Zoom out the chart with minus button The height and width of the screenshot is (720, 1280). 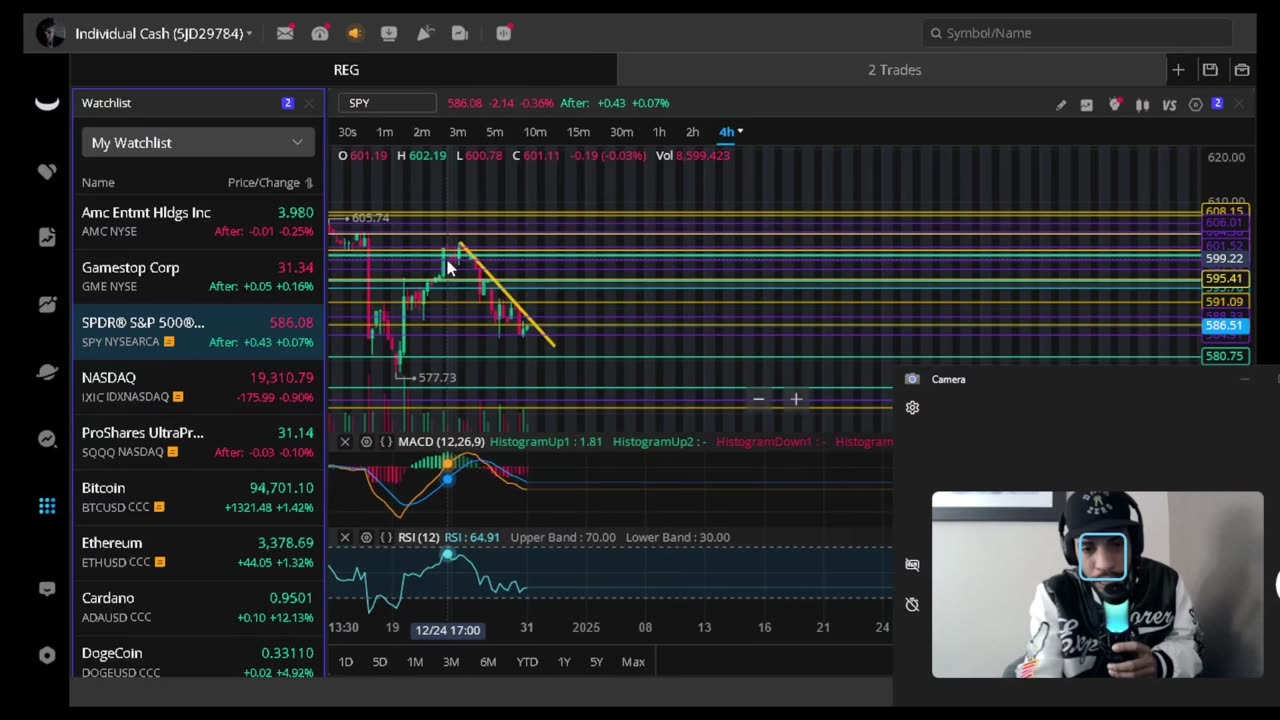click(758, 399)
